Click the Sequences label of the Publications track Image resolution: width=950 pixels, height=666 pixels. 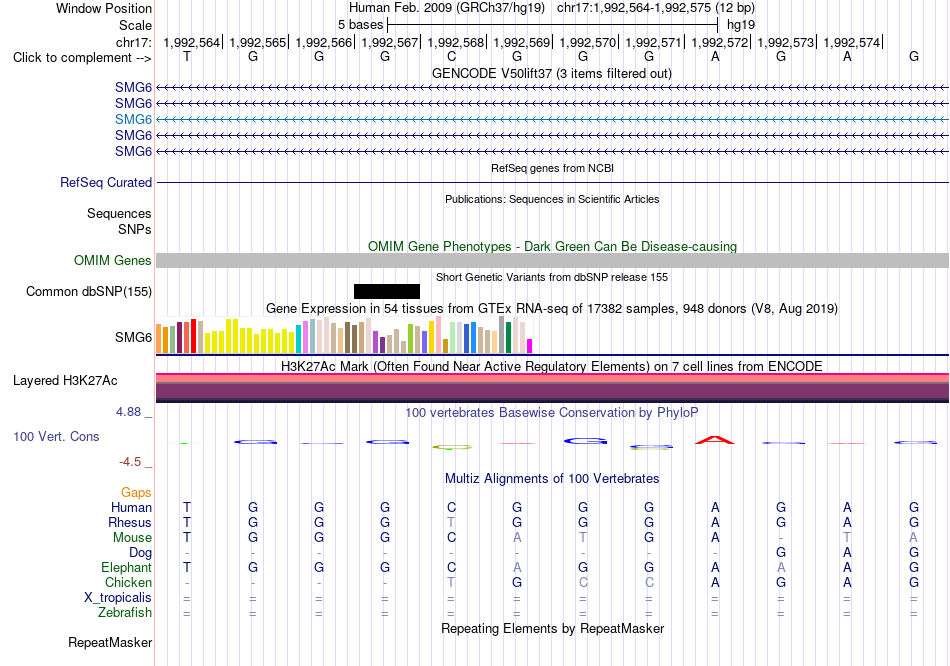(119, 213)
